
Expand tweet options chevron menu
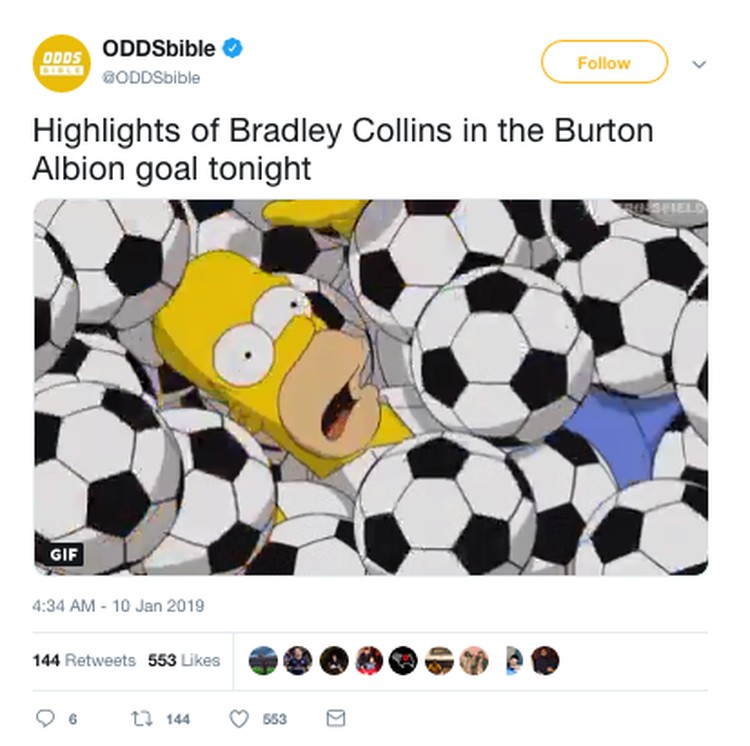coord(699,64)
